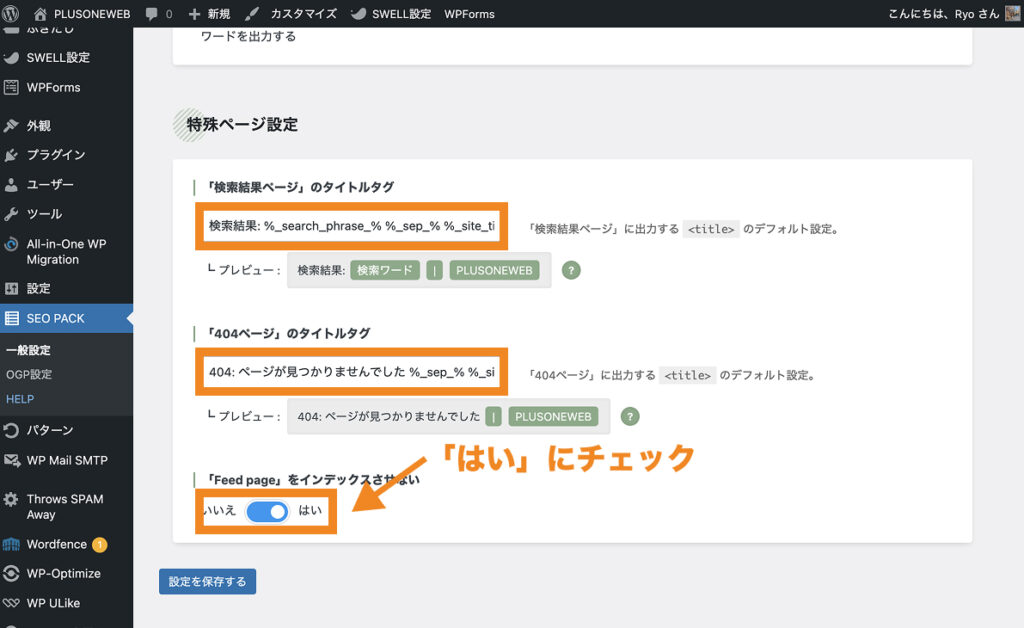The height and width of the screenshot is (628, 1024).
Task: Select the 一般設定 submenu item
Action: pos(27,351)
